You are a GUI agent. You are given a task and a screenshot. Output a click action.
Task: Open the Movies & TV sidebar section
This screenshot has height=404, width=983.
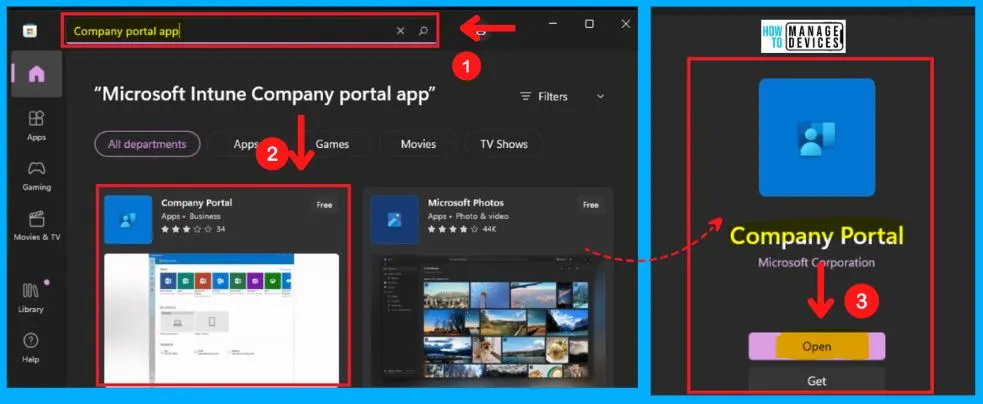pyautogui.click(x=36, y=226)
